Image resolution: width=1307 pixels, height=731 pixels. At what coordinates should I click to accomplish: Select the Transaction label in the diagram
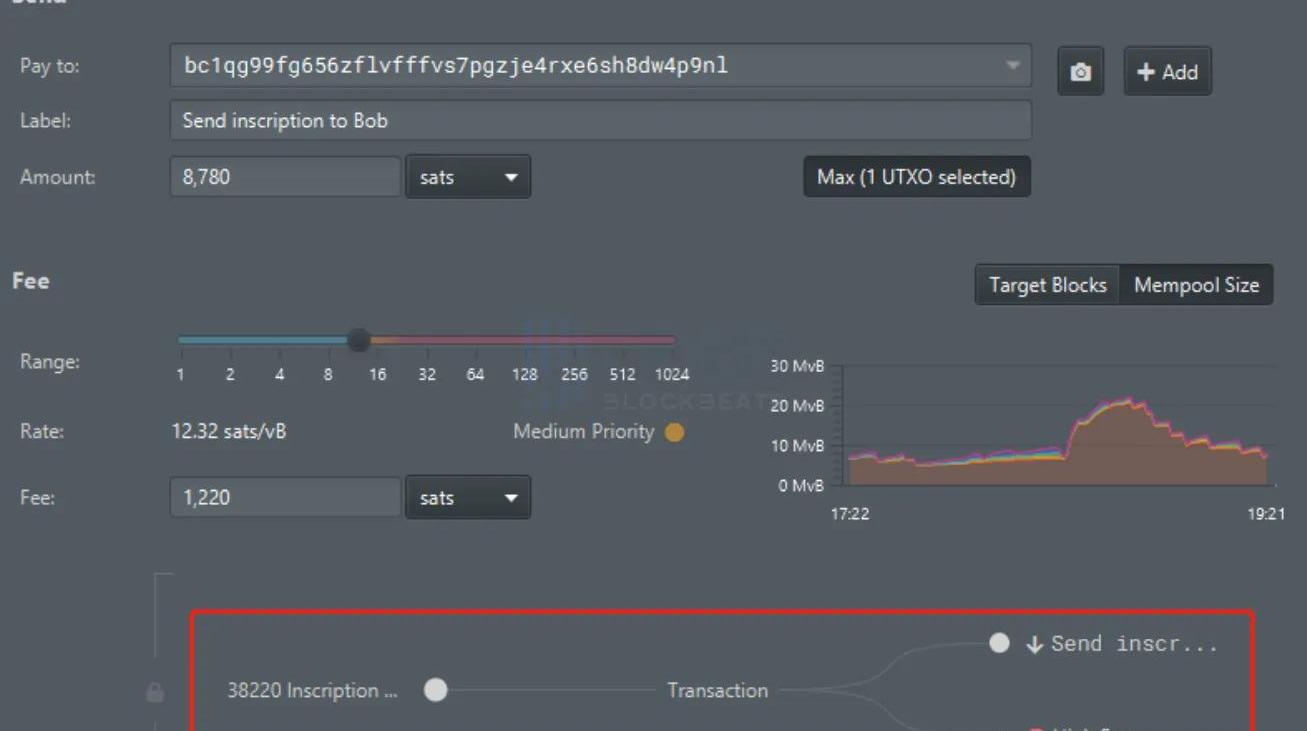pos(717,690)
